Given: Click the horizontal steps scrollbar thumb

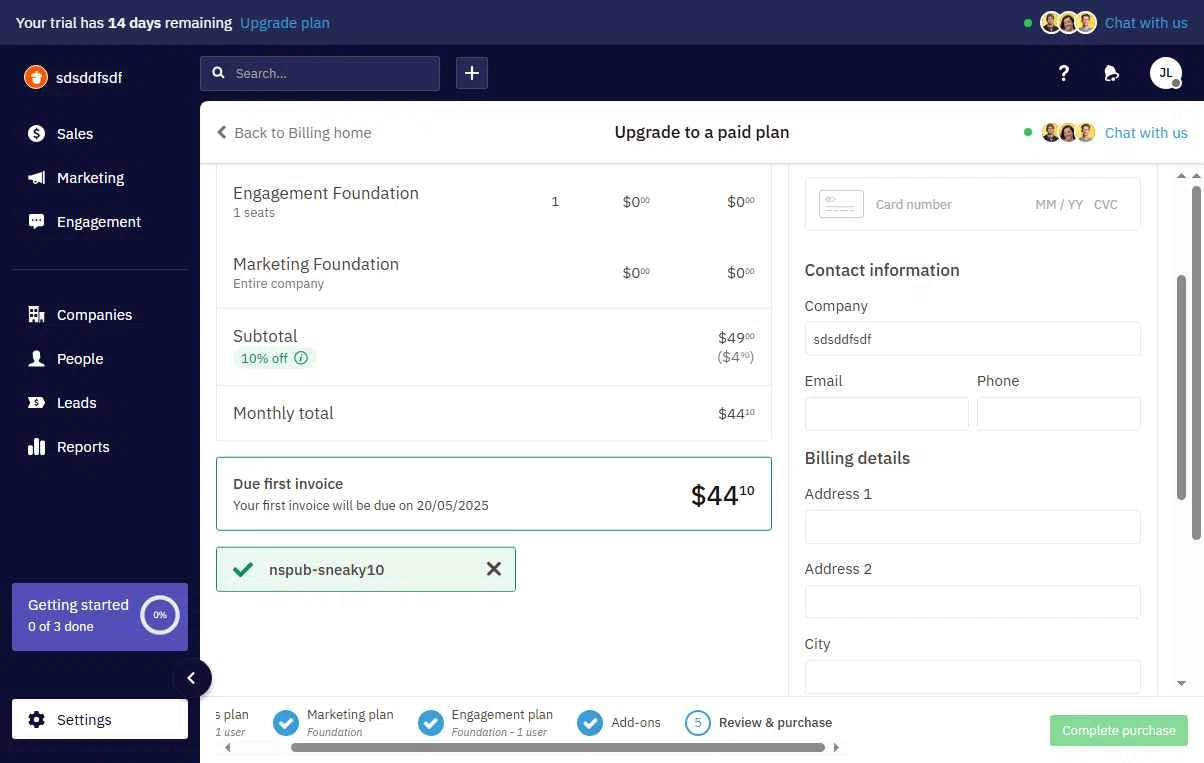Looking at the screenshot, I should tap(558, 747).
